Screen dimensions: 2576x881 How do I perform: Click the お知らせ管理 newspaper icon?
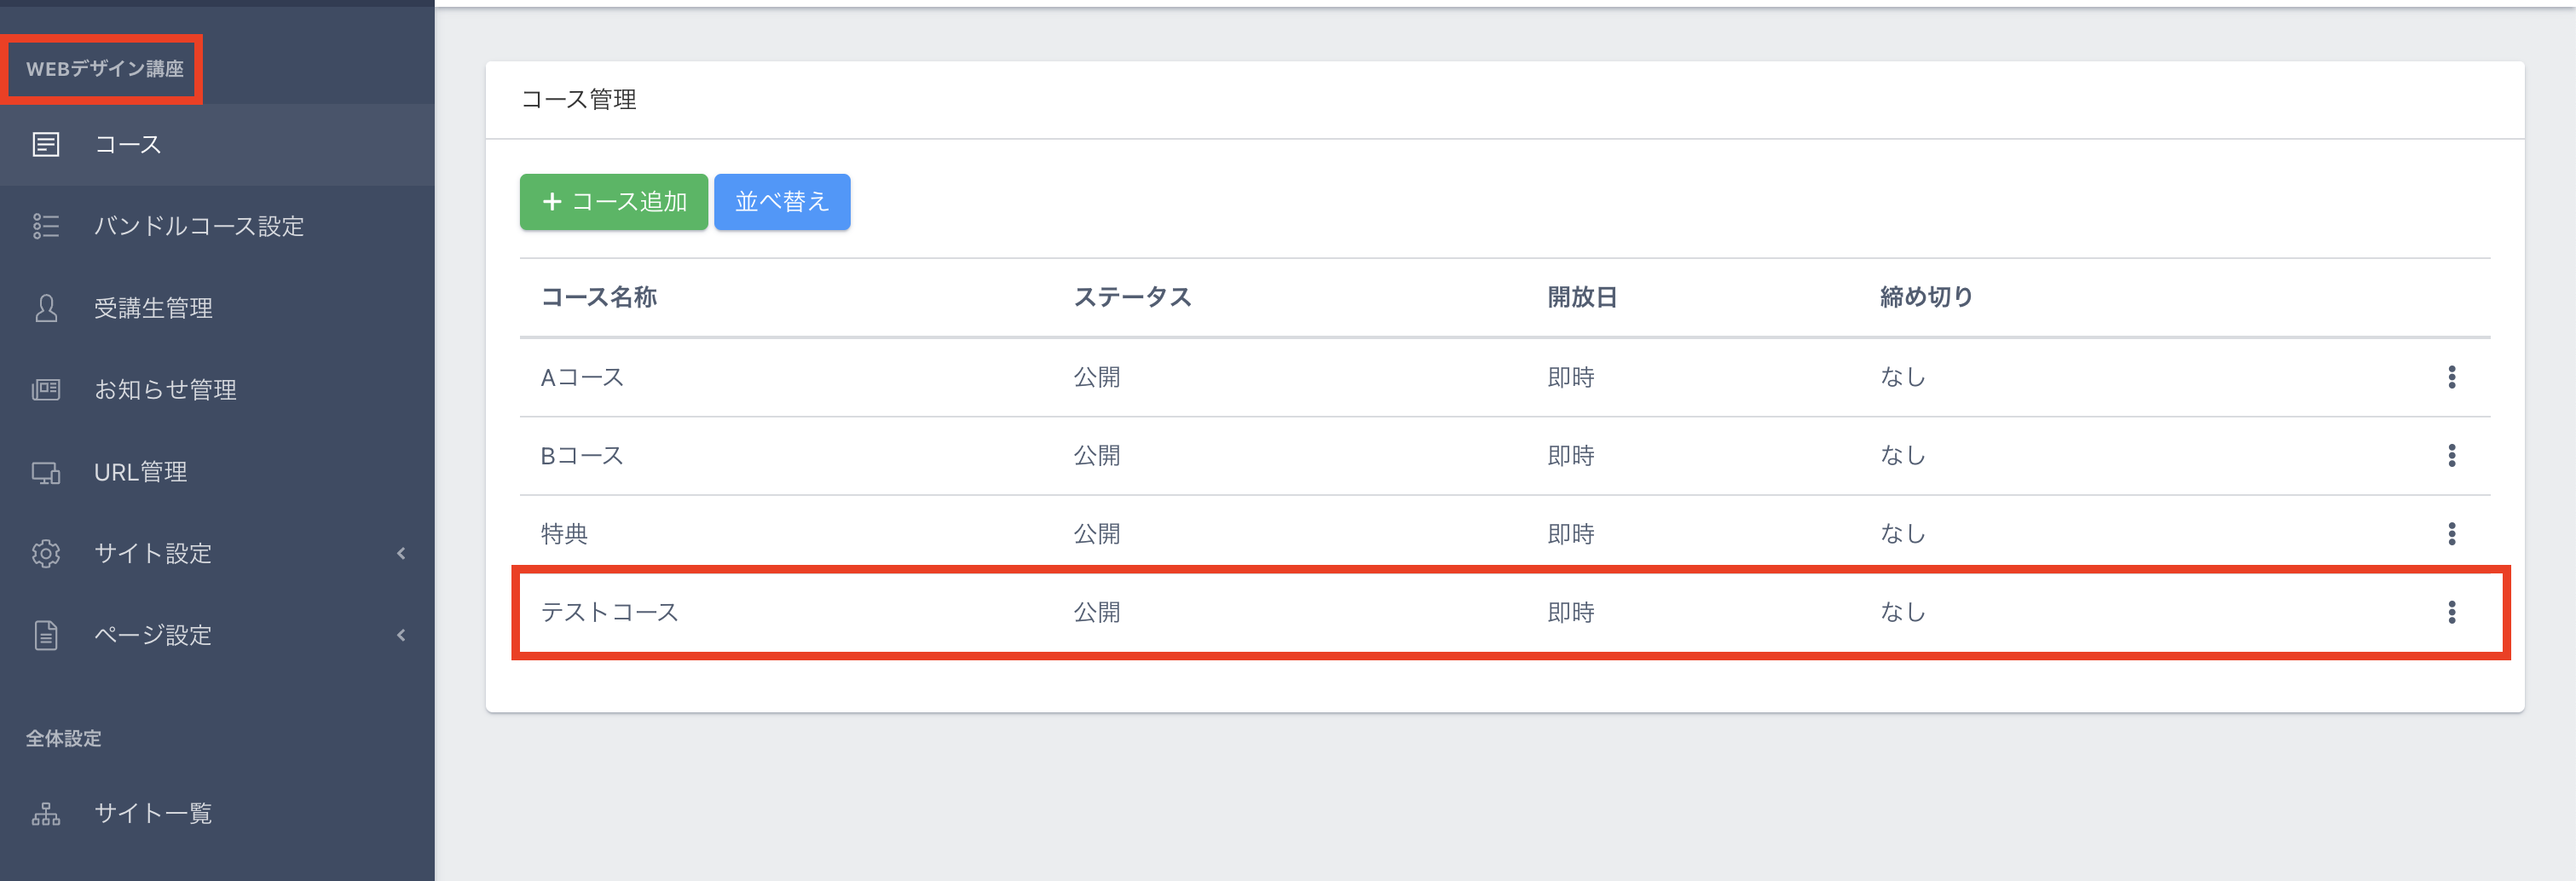click(x=46, y=390)
